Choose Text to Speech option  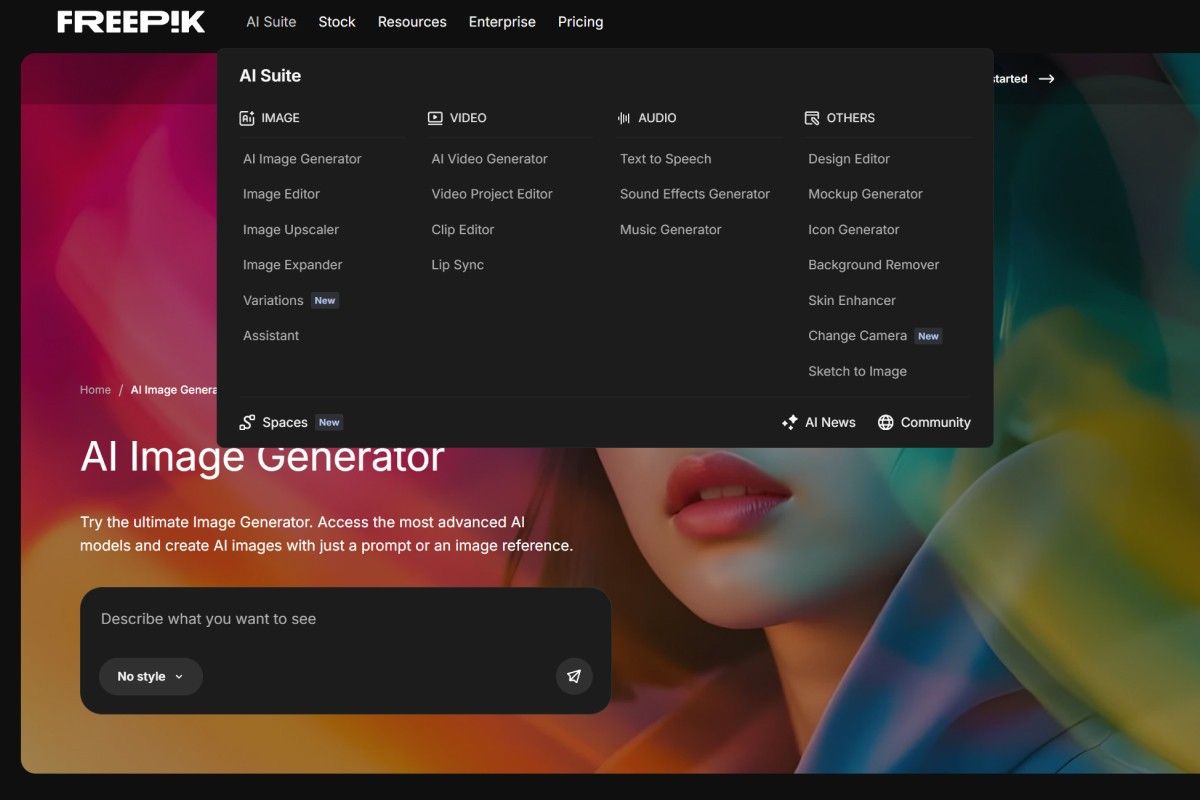[x=665, y=159]
